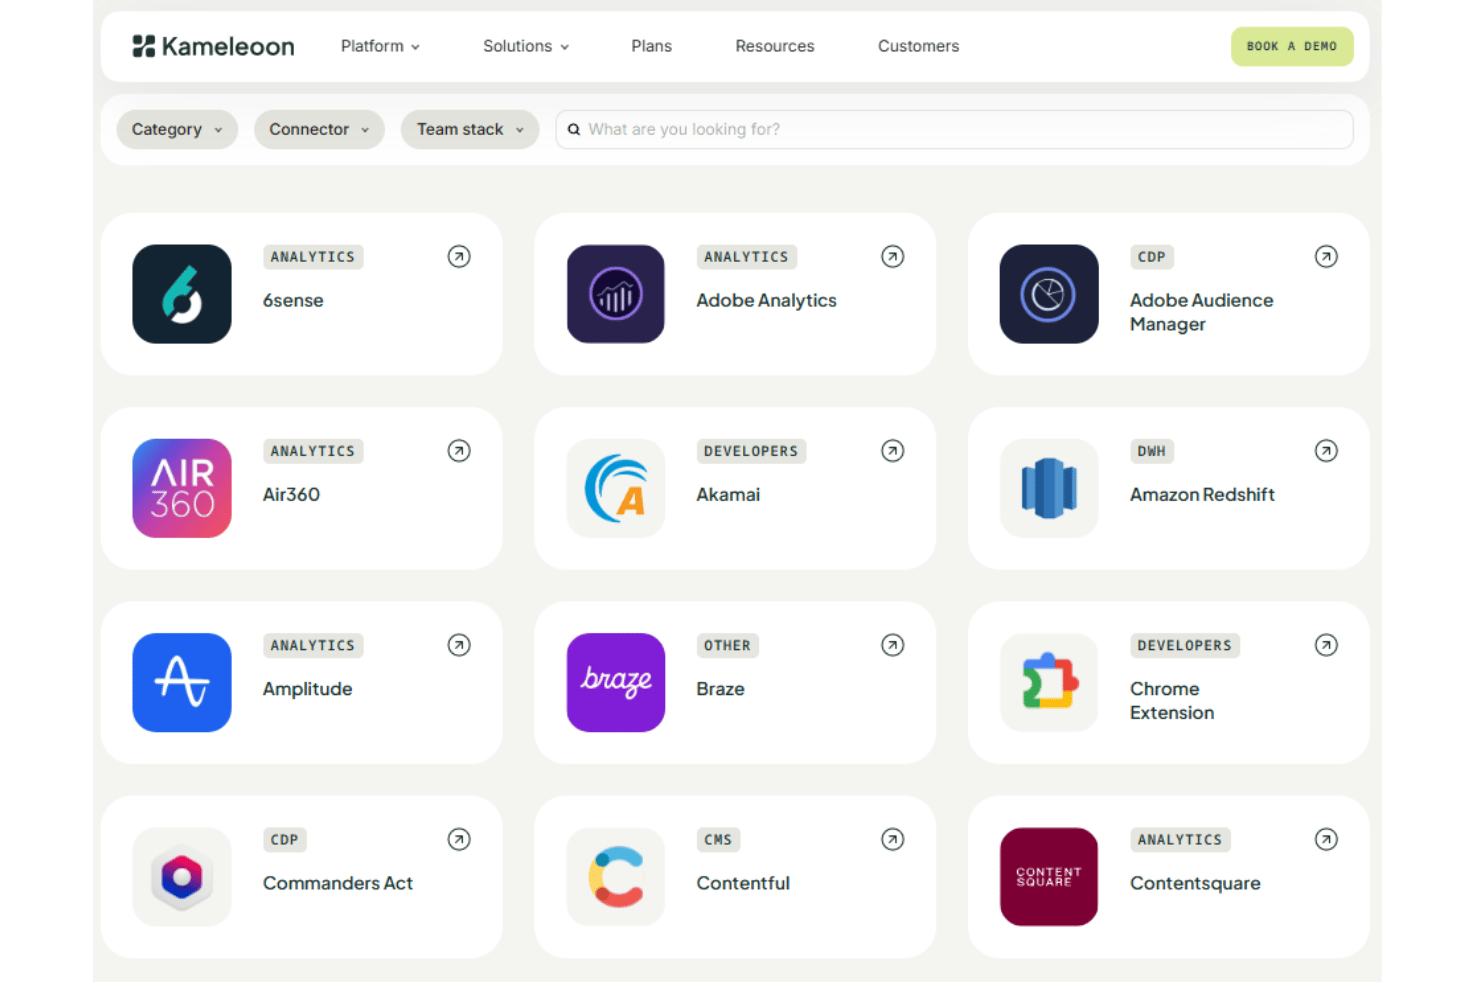Open the Contentsquare title link
1480x987 pixels.
click(x=1196, y=883)
